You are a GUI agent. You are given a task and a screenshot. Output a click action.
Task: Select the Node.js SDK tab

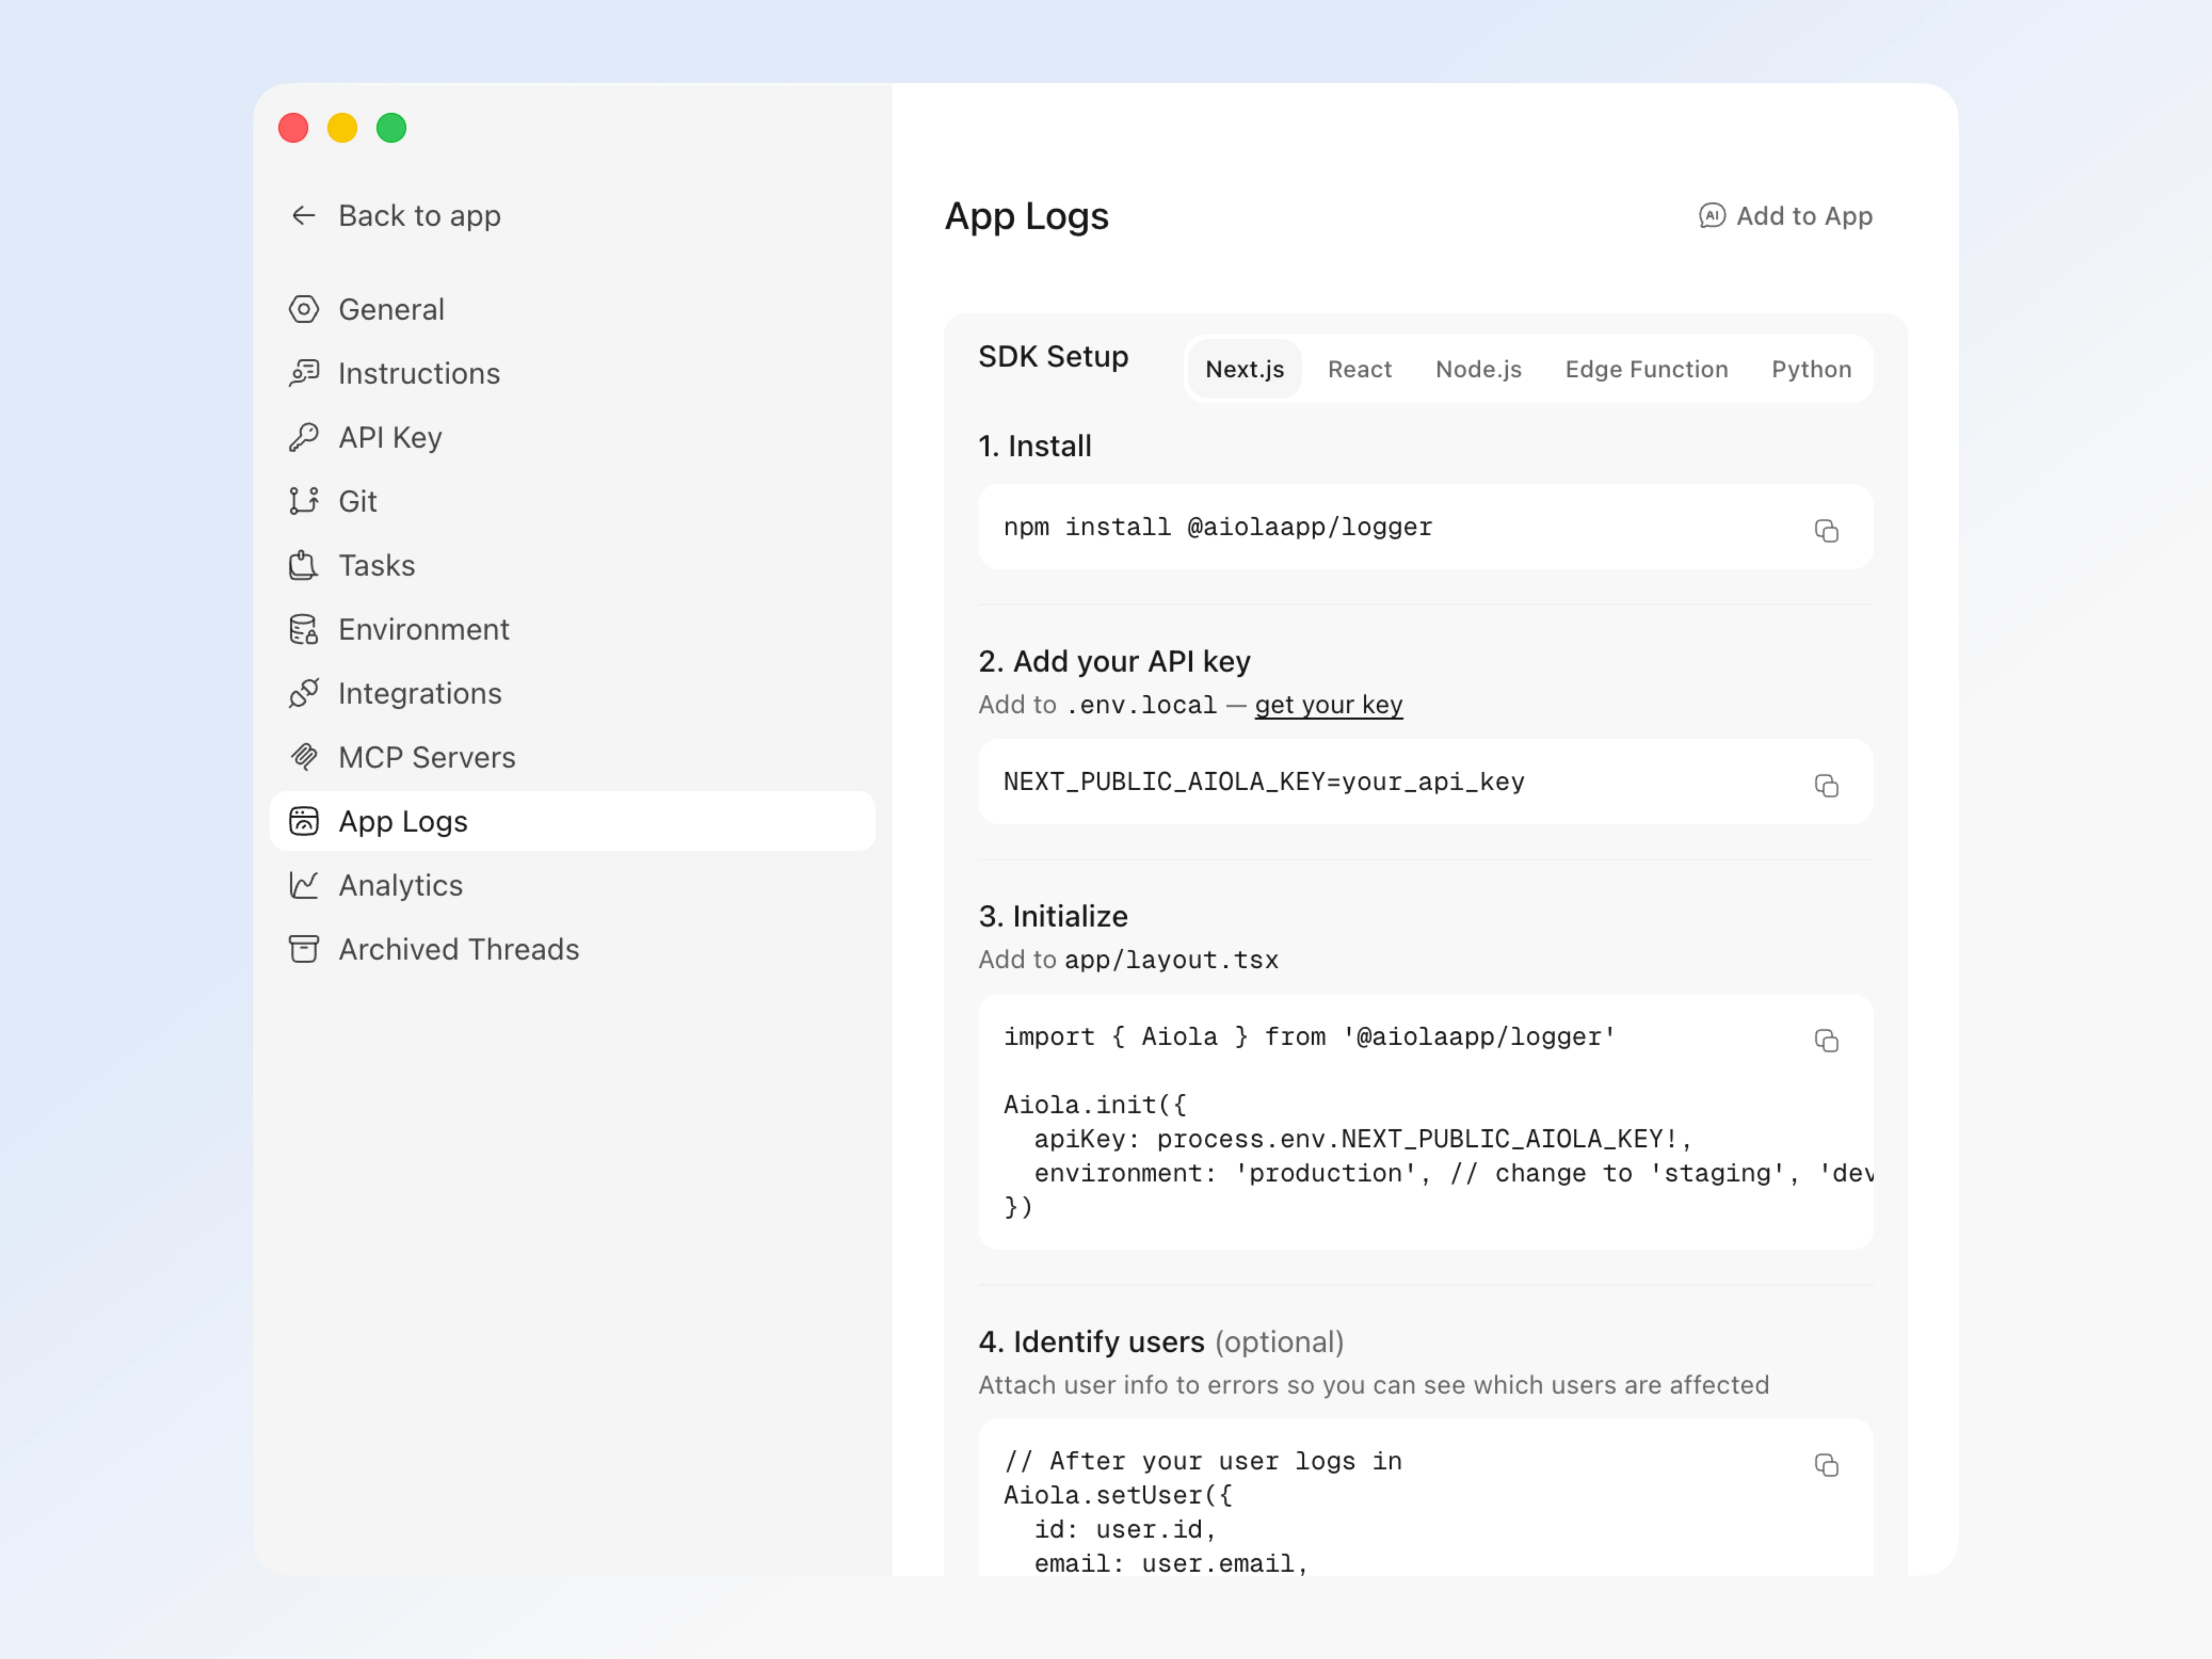click(x=1479, y=370)
